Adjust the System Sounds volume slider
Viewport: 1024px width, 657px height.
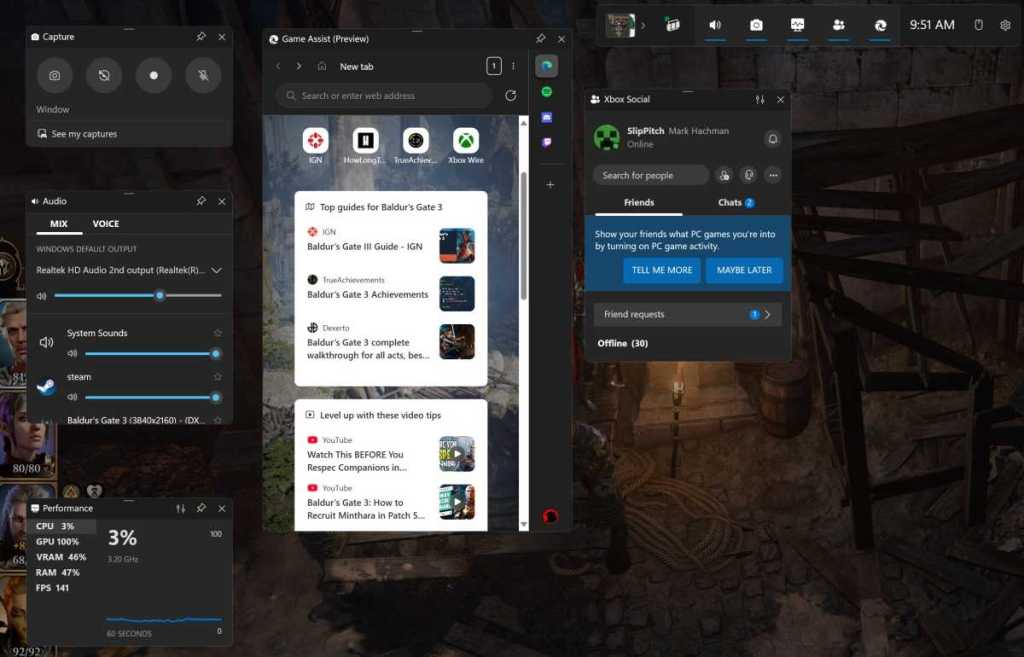coord(150,353)
